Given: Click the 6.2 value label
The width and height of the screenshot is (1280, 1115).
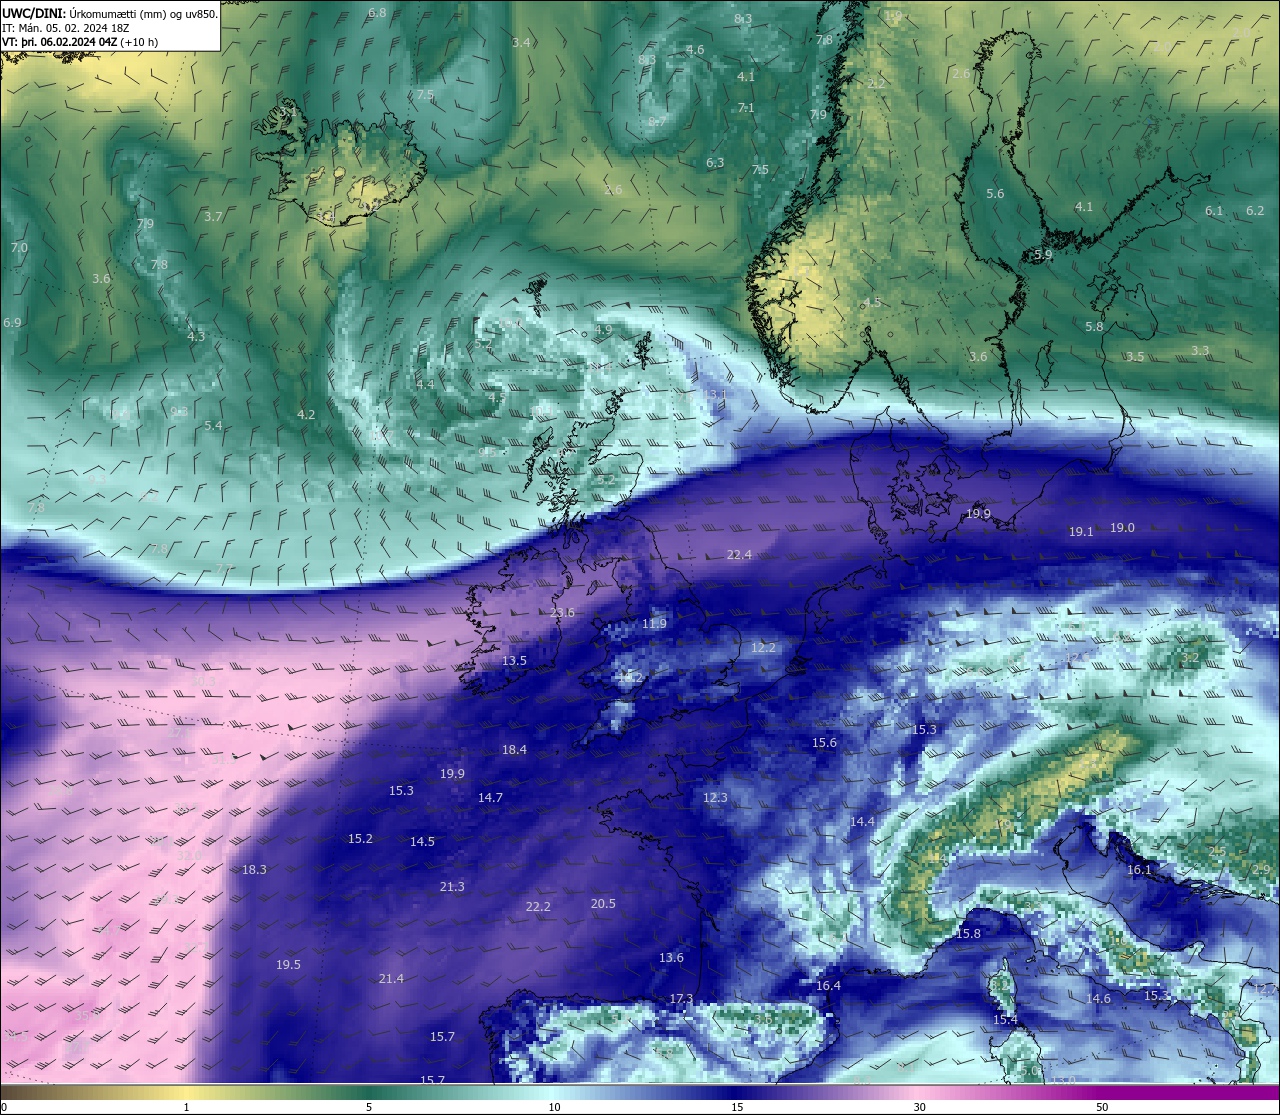Looking at the screenshot, I should 1255,211.
